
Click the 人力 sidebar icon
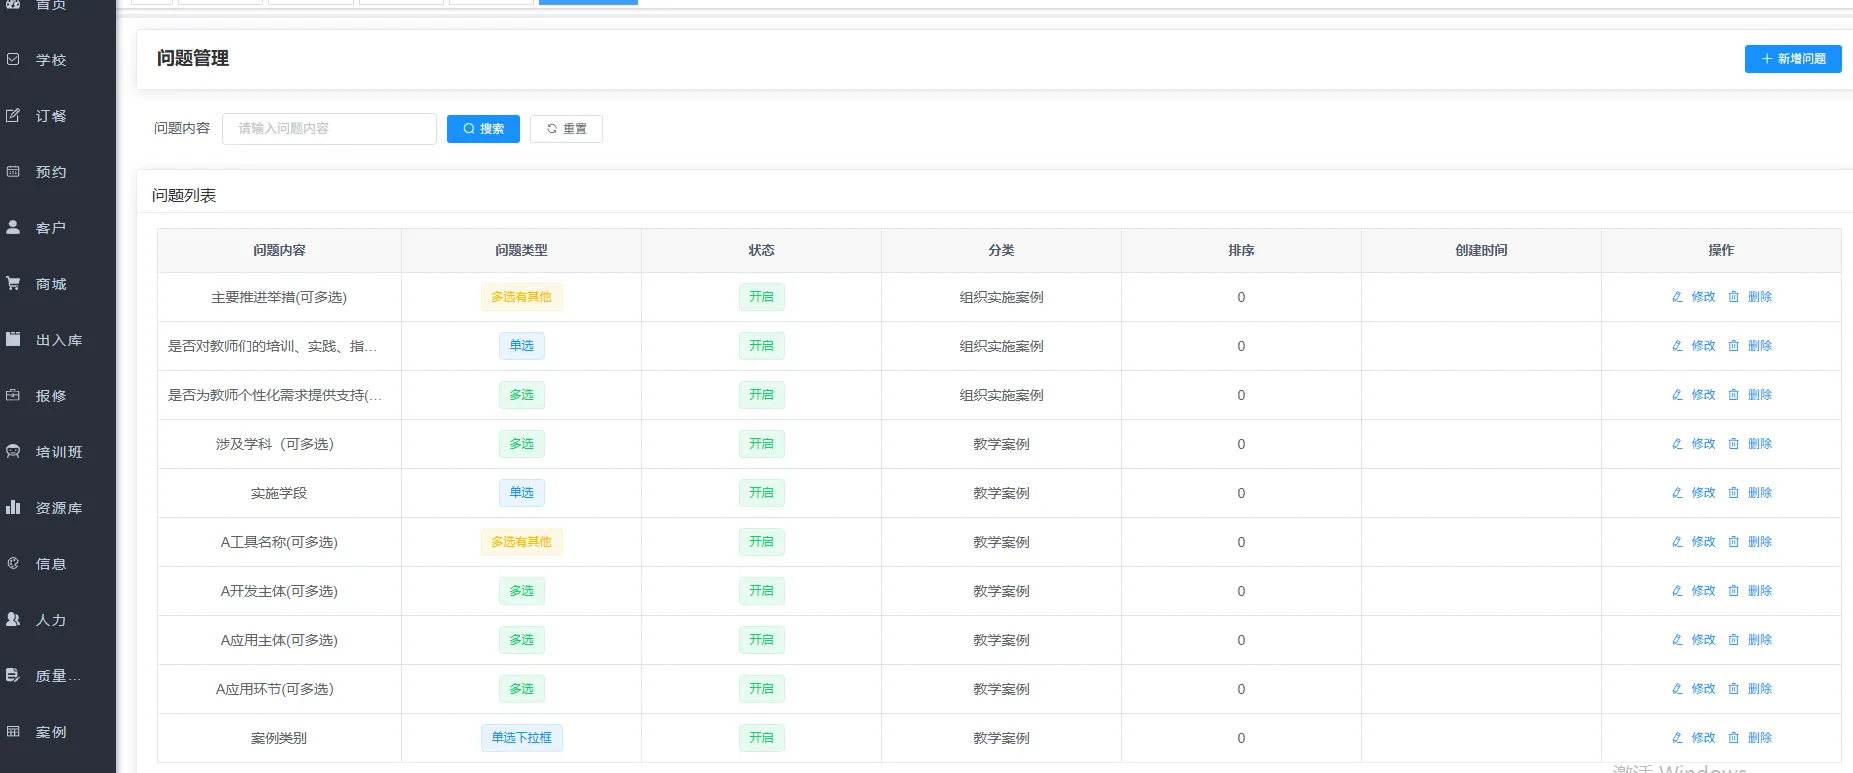(x=13, y=620)
